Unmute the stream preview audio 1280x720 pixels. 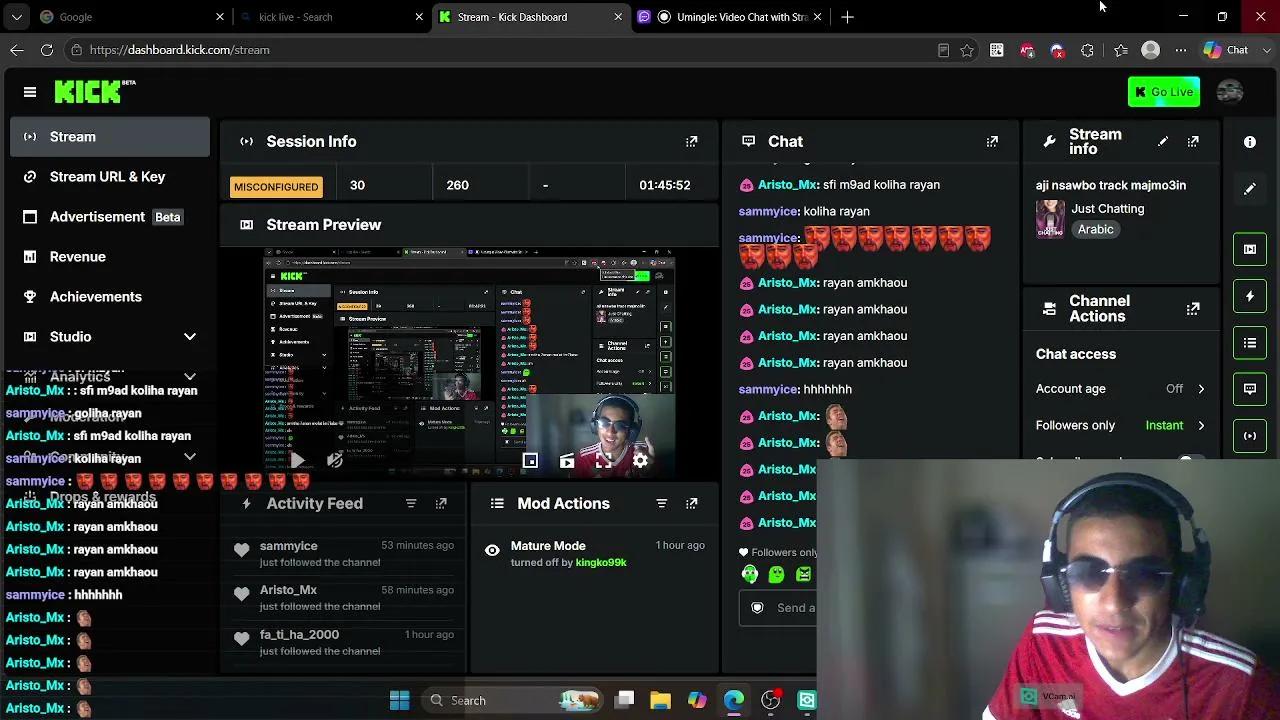[335, 461]
